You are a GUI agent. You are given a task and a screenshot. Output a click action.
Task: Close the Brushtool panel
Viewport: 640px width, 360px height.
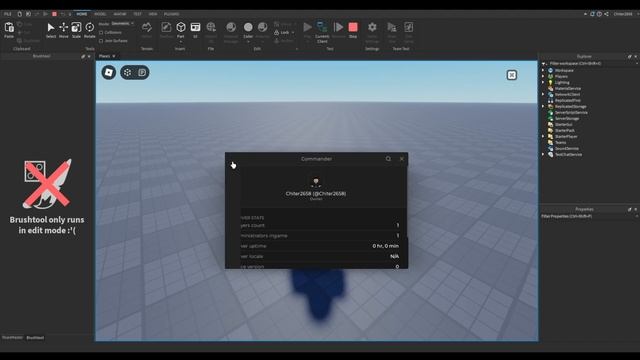pyautogui.click(x=89, y=56)
